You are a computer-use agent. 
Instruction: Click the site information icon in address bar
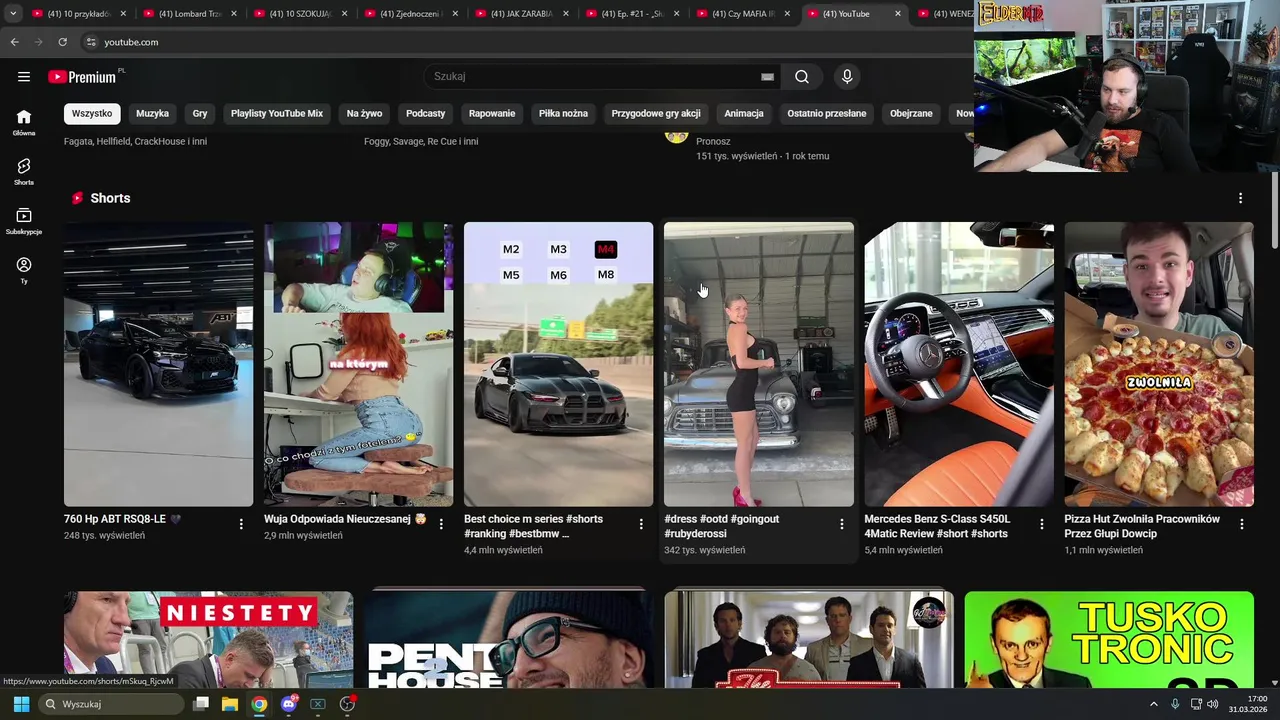(x=90, y=42)
